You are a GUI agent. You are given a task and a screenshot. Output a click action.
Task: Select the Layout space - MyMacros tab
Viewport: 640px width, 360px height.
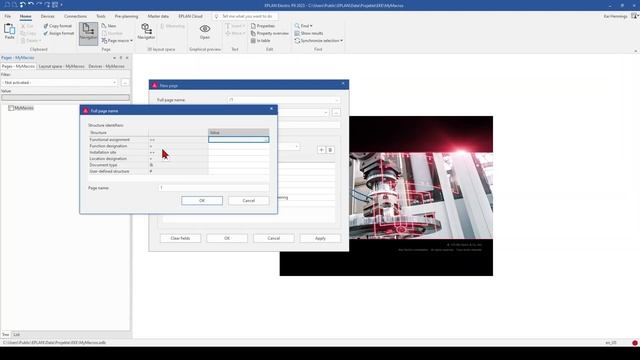(62, 66)
